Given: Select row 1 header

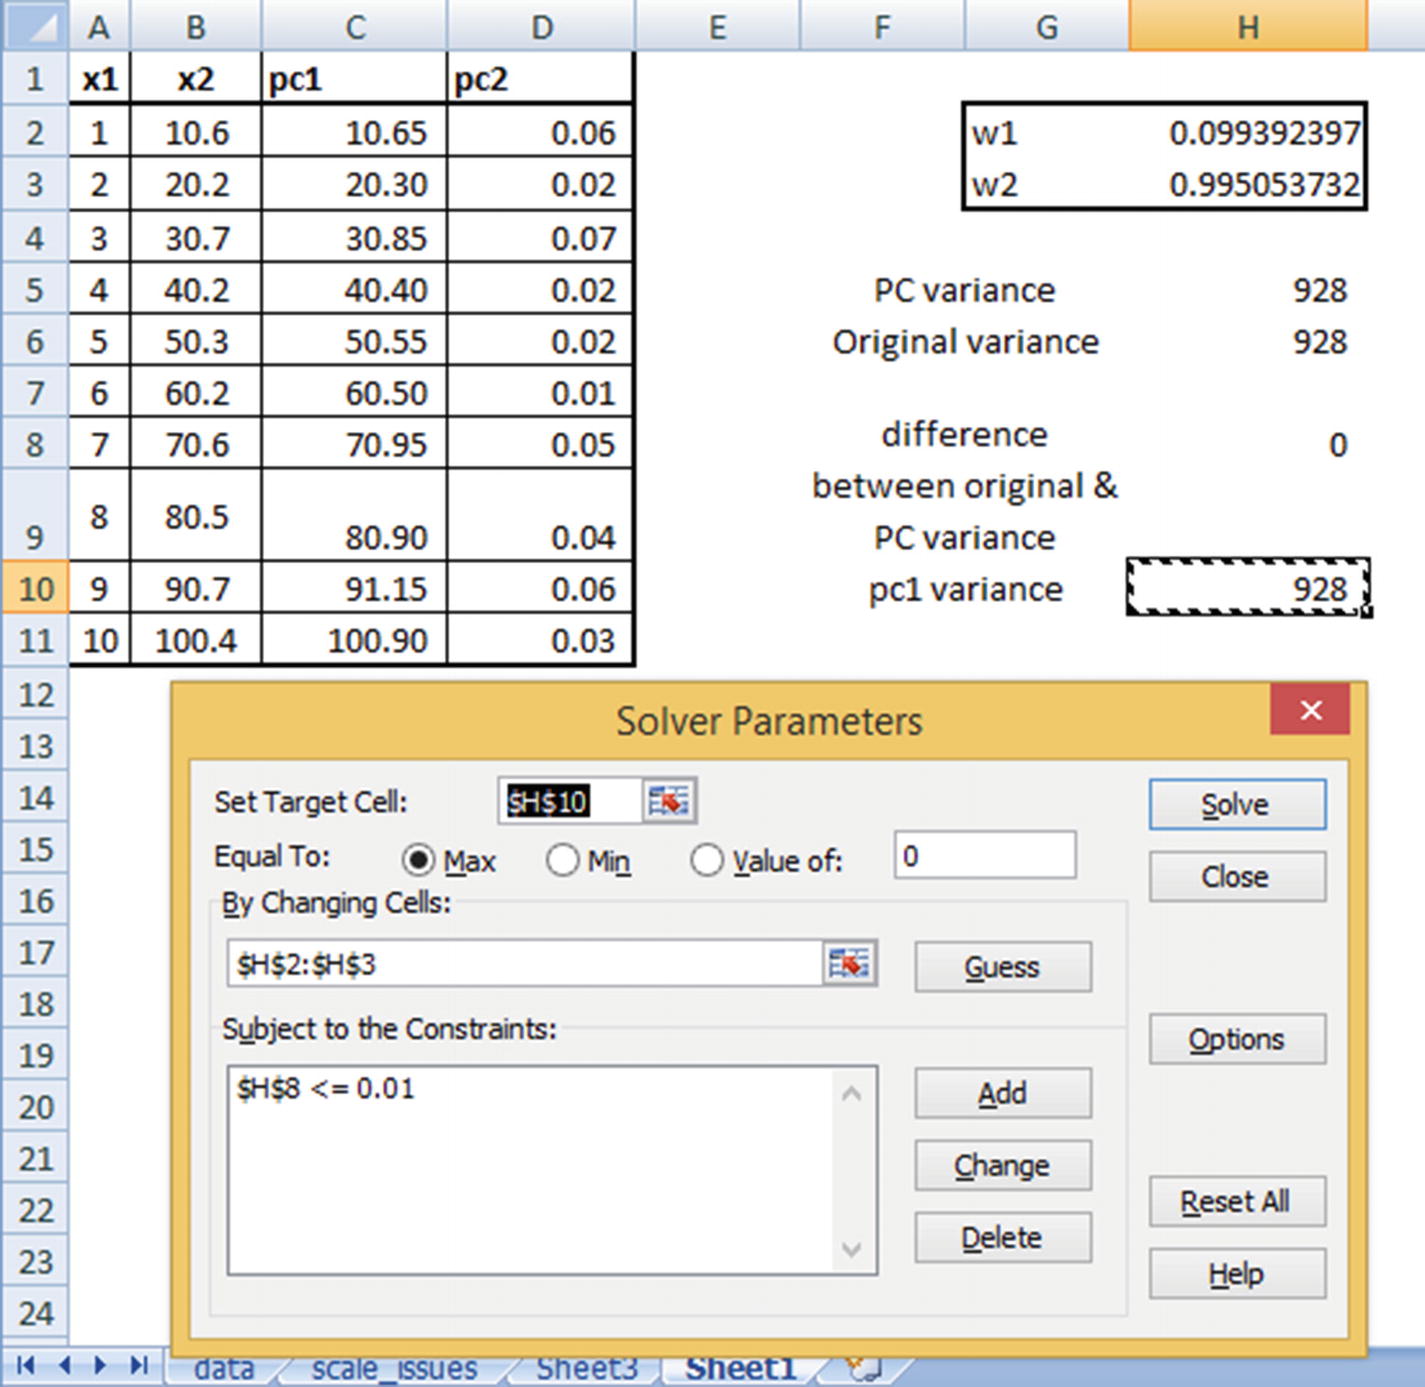Looking at the screenshot, I should (x=34, y=78).
